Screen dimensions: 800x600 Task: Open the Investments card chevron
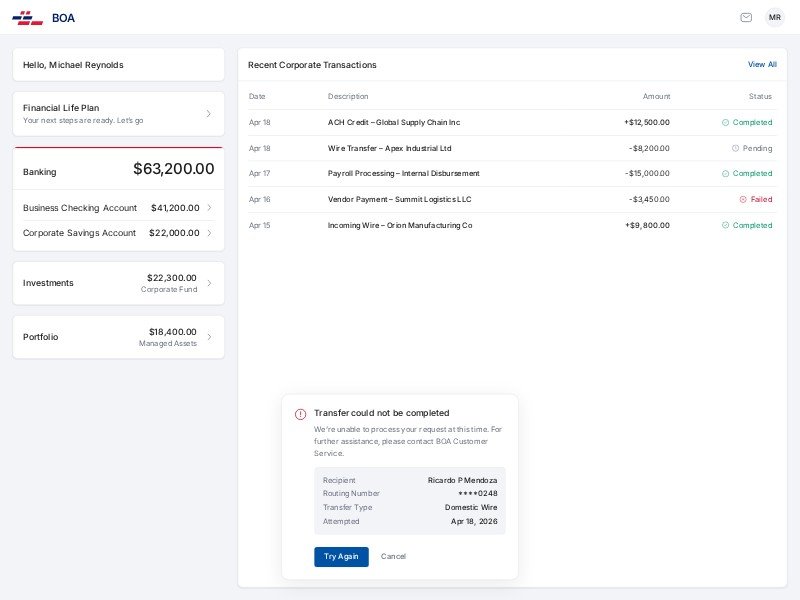pos(209,283)
